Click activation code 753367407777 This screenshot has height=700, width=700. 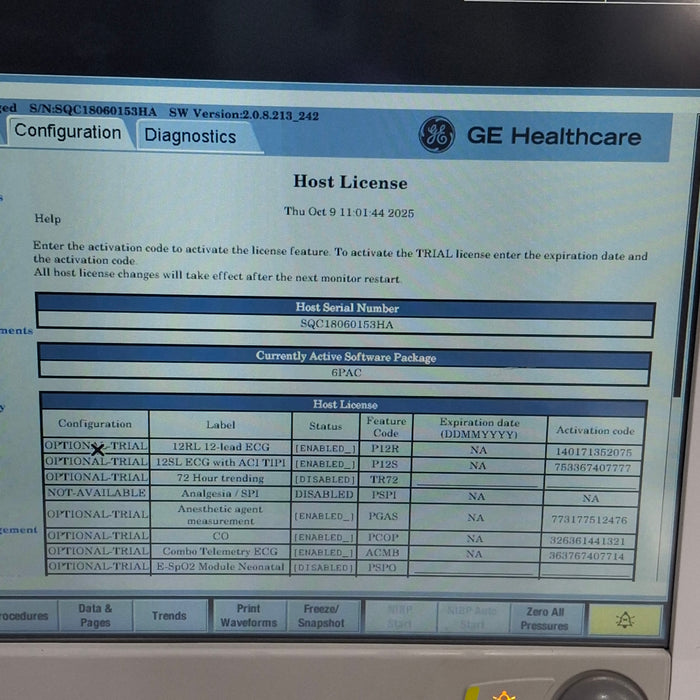point(592,467)
